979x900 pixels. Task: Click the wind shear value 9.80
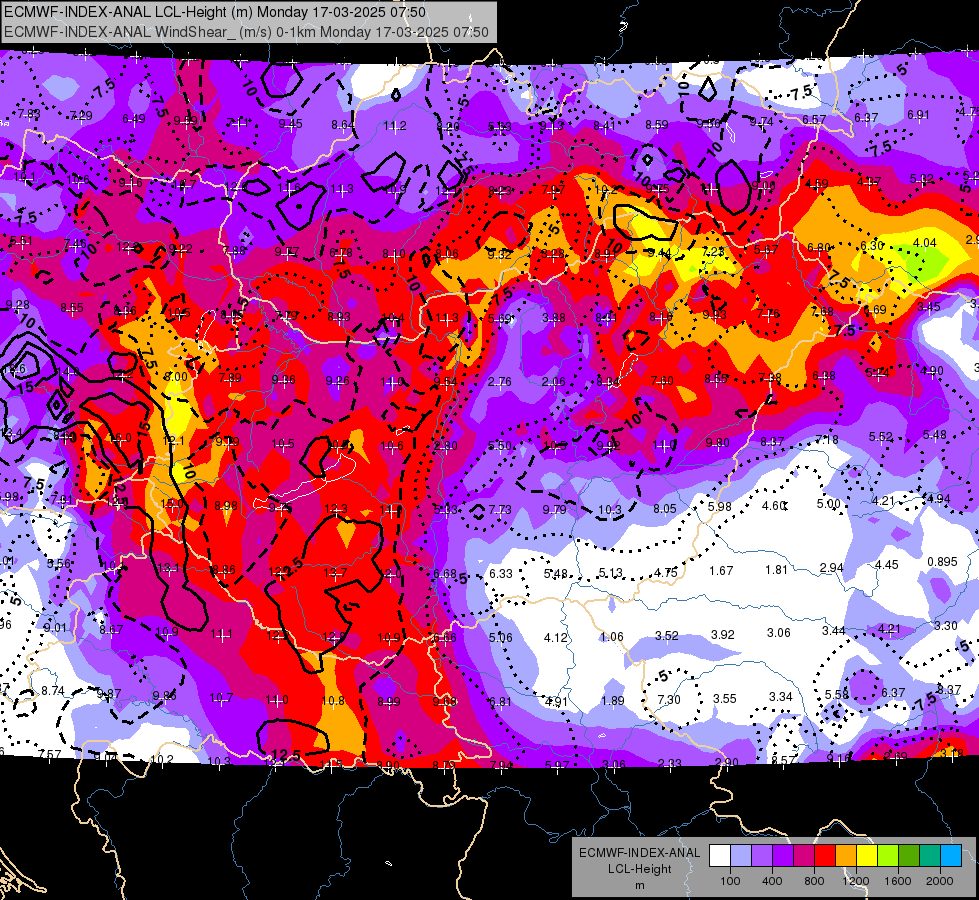click(x=717, y=443)
